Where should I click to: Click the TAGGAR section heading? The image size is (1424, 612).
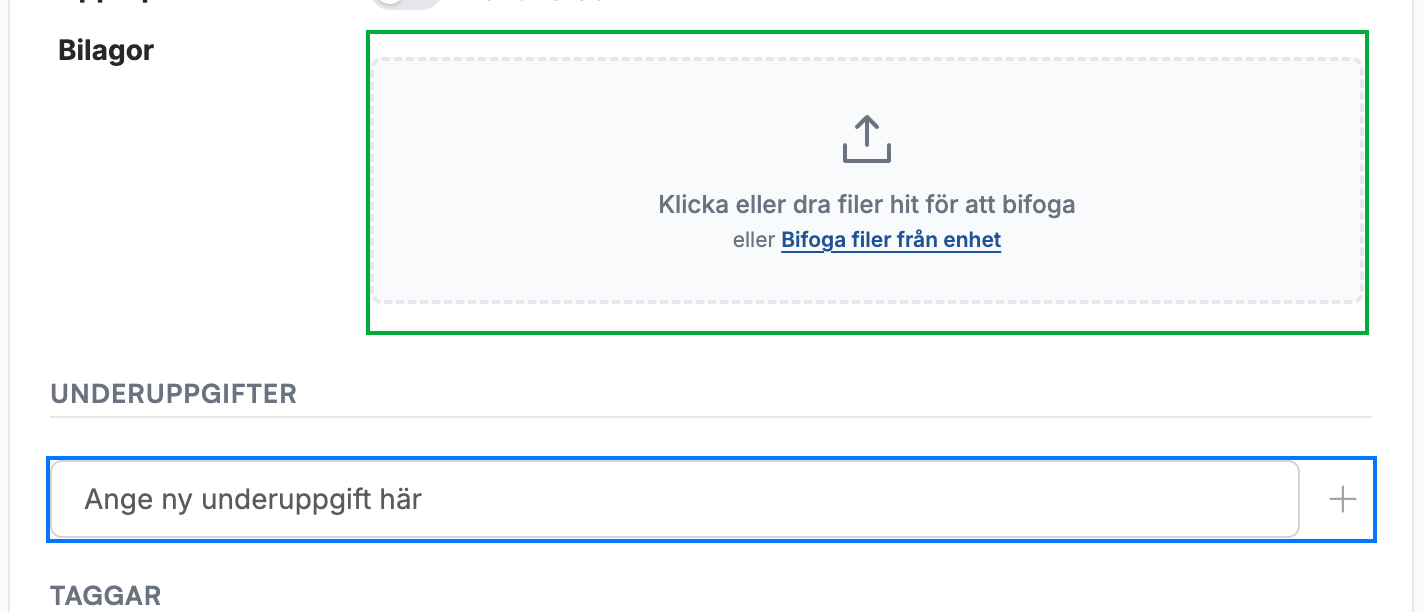coord(106,597)
